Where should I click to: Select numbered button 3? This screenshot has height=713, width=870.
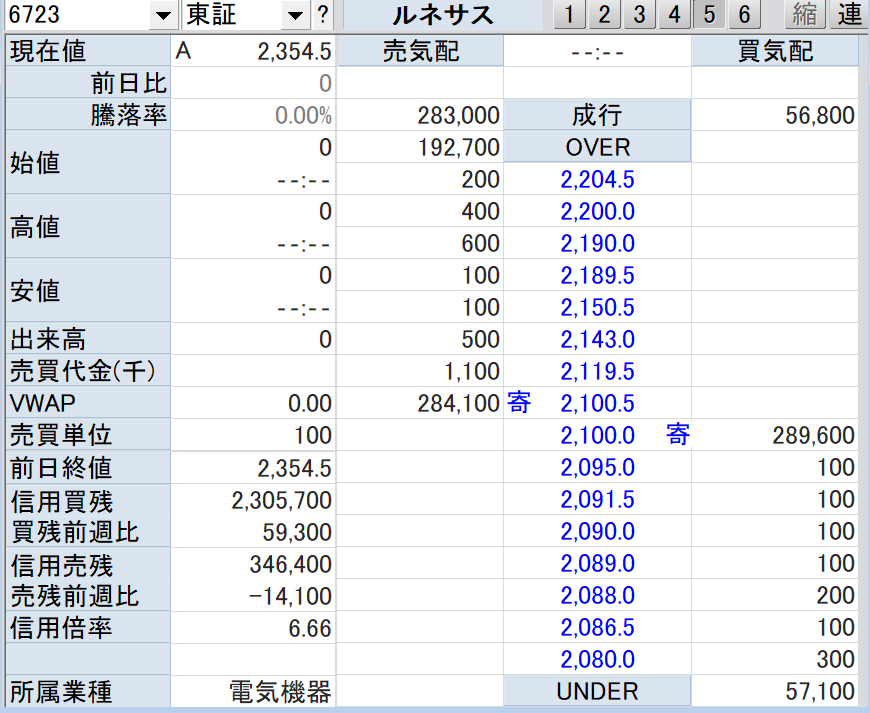[639, 15]
